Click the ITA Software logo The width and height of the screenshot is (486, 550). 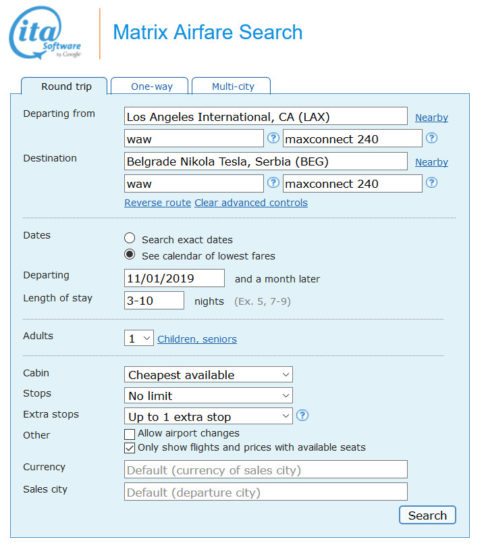click(x=45, y=33)
